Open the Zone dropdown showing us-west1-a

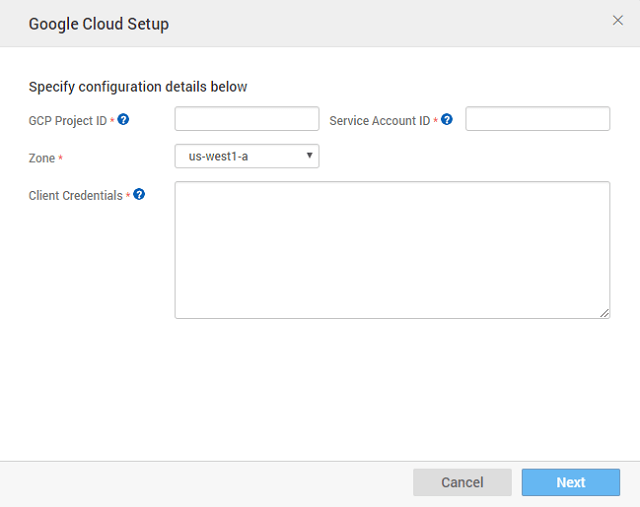pyautogui.click(x=247, y=155)
